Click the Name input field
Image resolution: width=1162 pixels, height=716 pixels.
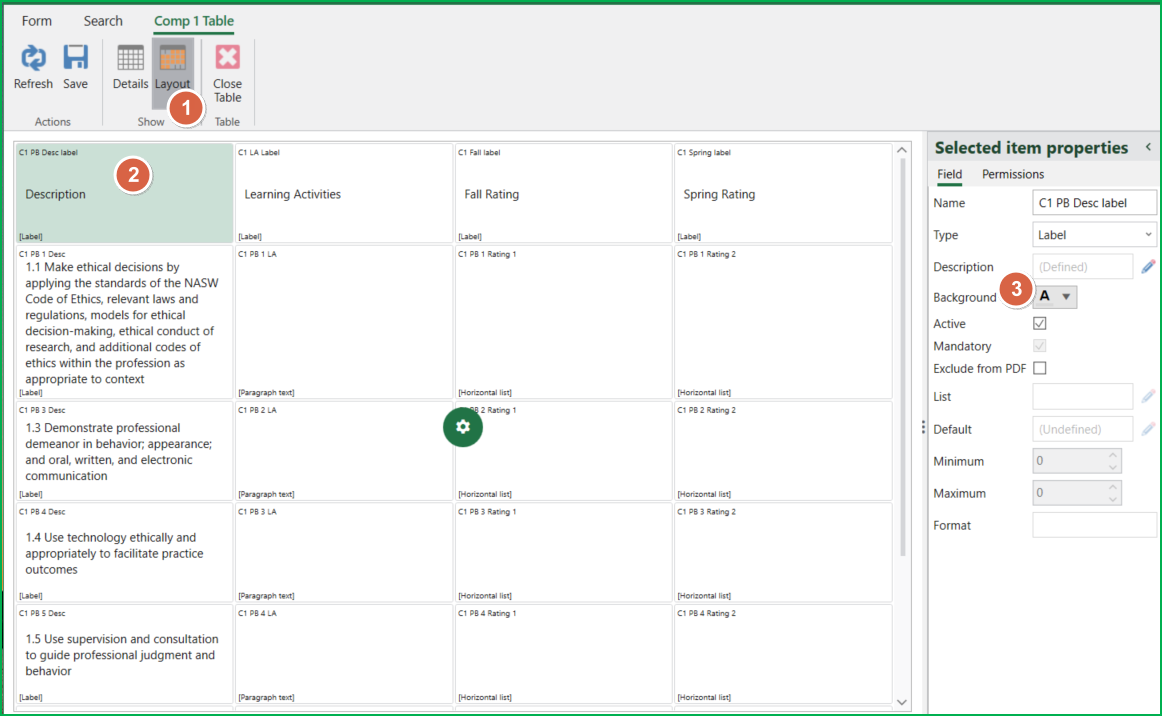1095,202
